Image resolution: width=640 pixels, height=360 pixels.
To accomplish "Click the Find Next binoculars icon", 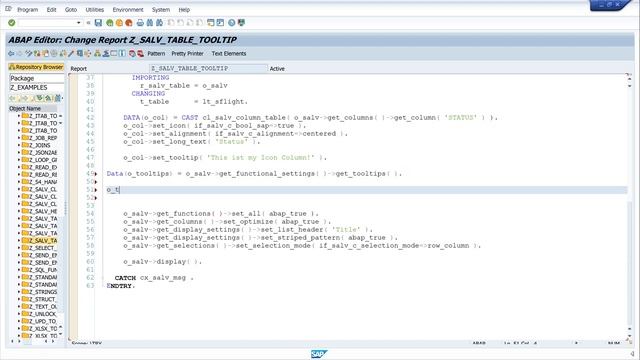I will (x=160, y=23).
